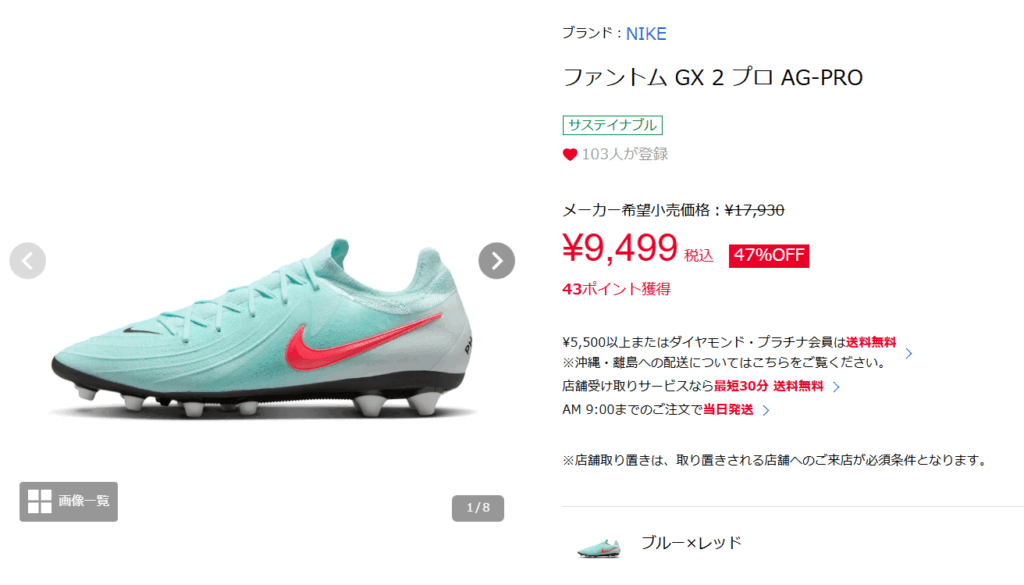
Task: Click the ブルー×レッド color name label
Action: 691,543
